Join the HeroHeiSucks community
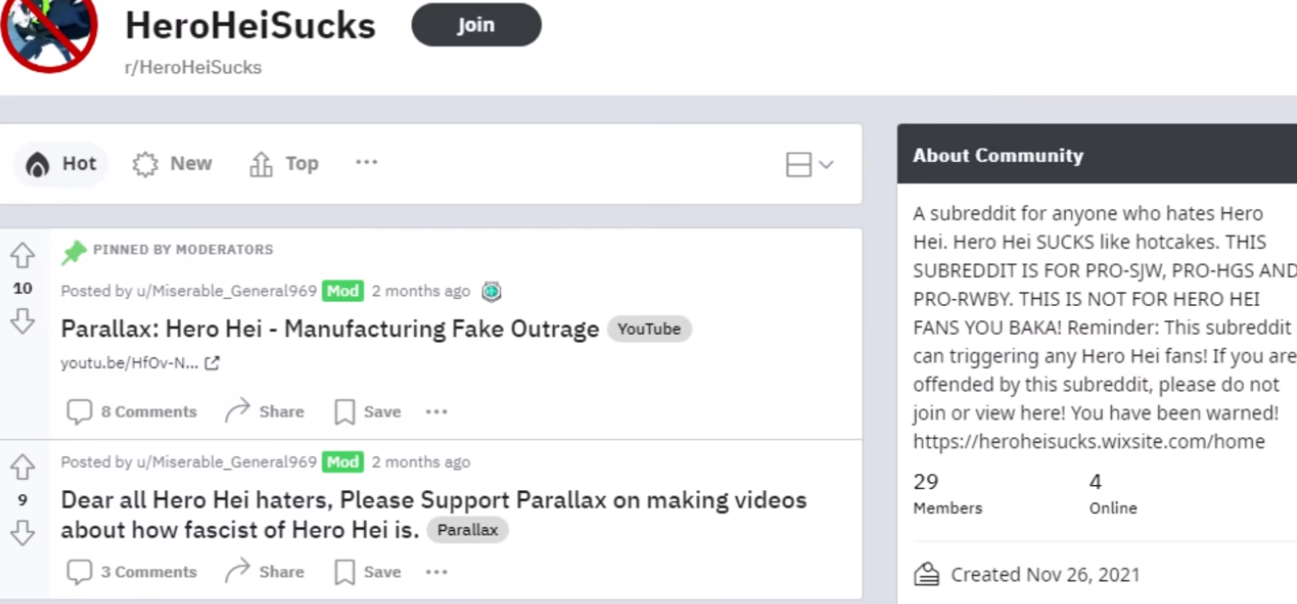 [476, 25]
